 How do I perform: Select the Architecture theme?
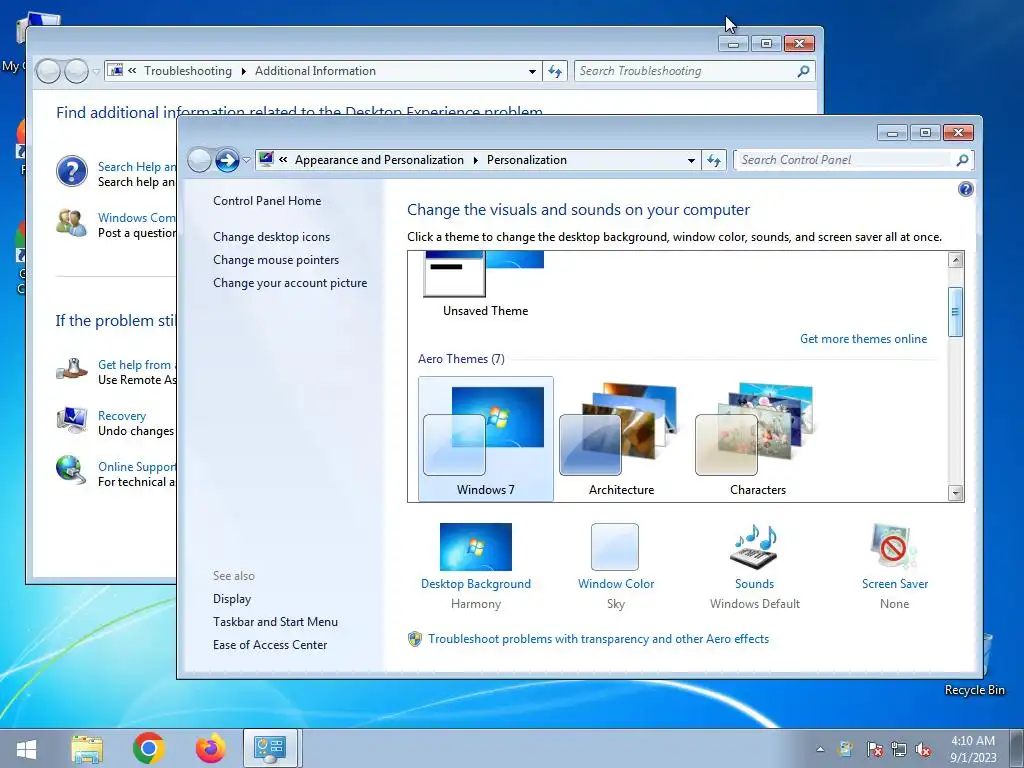coord(621,438)
